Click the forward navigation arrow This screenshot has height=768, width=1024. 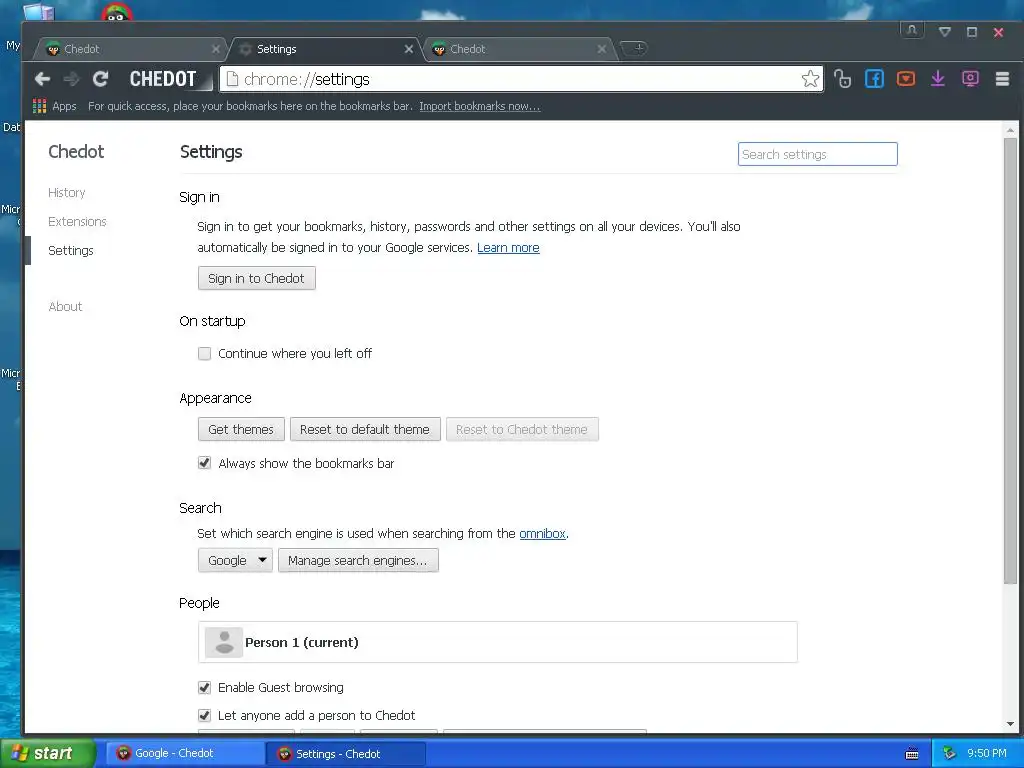click(x=71, y=79)
